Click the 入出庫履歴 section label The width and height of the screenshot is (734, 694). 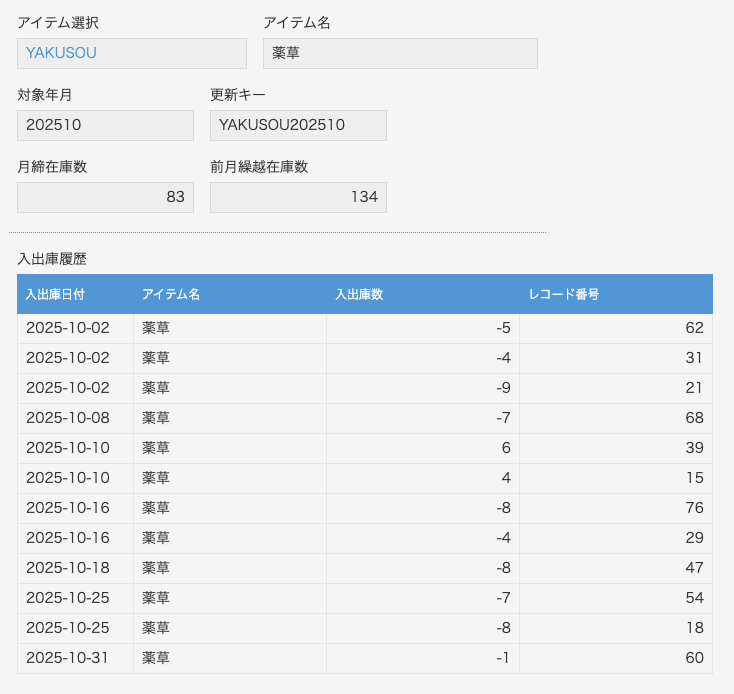click(52, 258)
